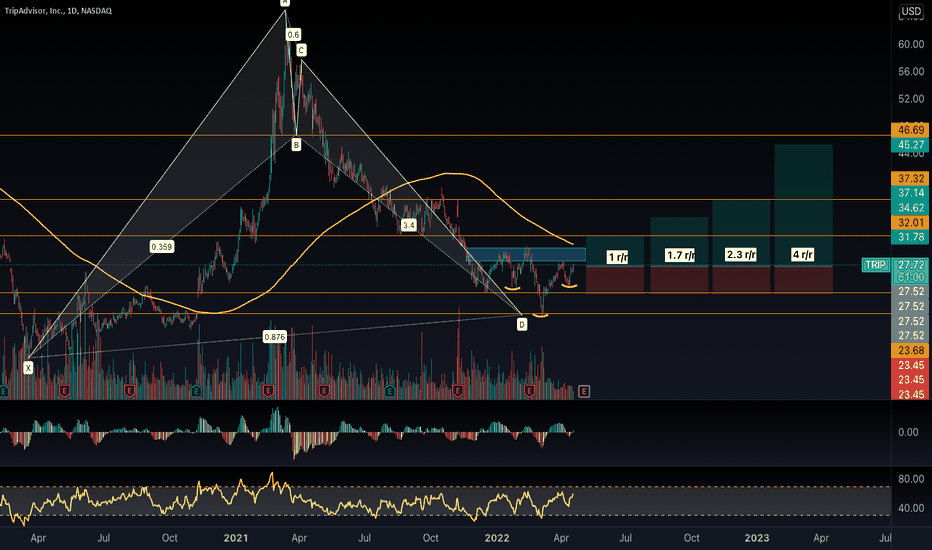Click the '2.3 r/r' position label
Image resolution: width=932 pixels, height=550 pixels.
click(741, 255)
